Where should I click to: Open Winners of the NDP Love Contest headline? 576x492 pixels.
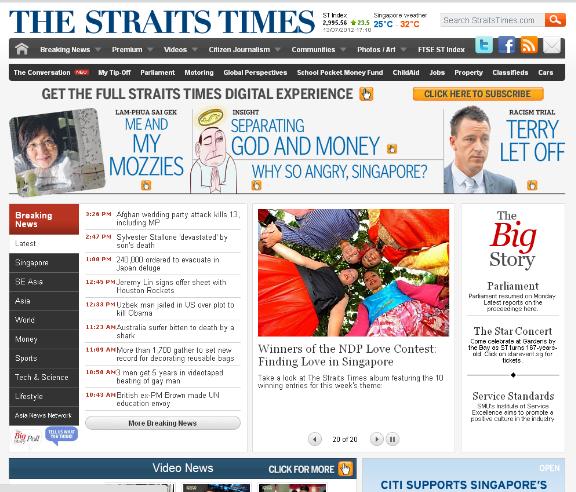[x=347, y=355]
